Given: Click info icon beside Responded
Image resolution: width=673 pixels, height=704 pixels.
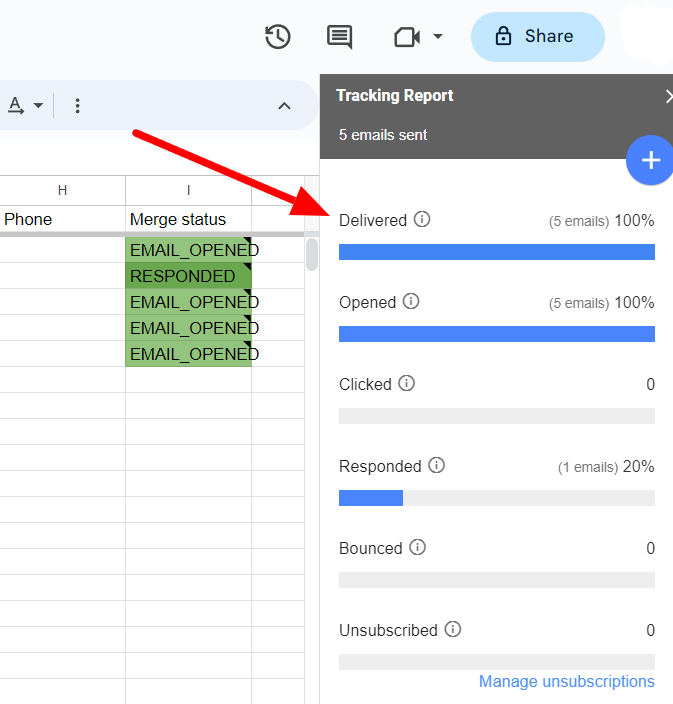Looking at the screenshot, I should click(436, 465).
